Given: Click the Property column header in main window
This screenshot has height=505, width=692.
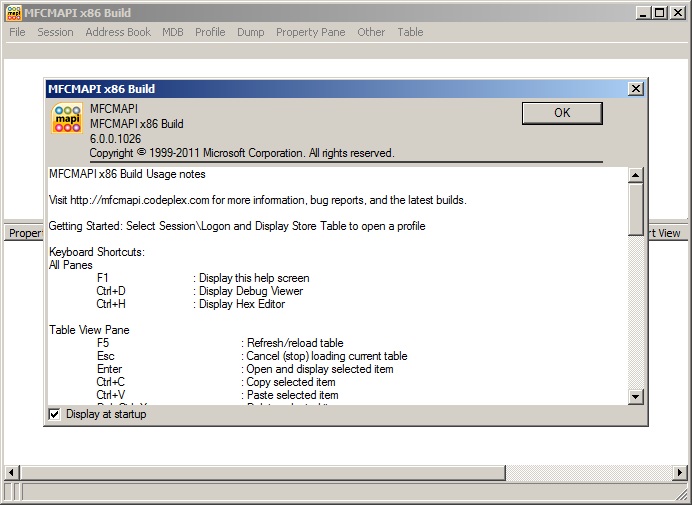Looking at the screenshot, I should [x=24, y=233].
